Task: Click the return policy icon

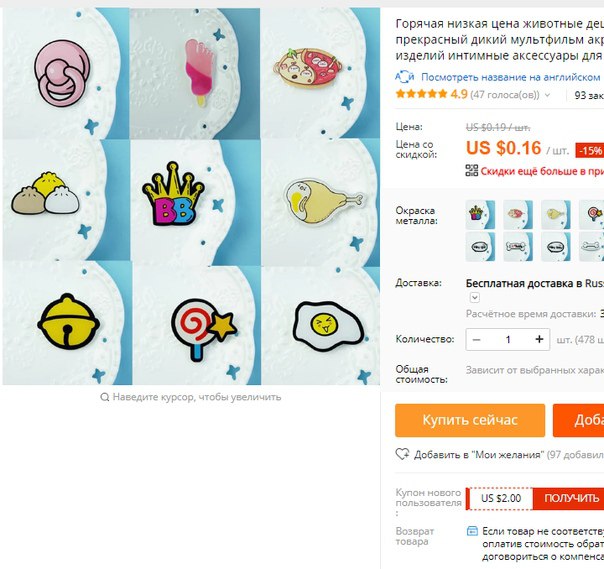Action: (x=472, y=531)
